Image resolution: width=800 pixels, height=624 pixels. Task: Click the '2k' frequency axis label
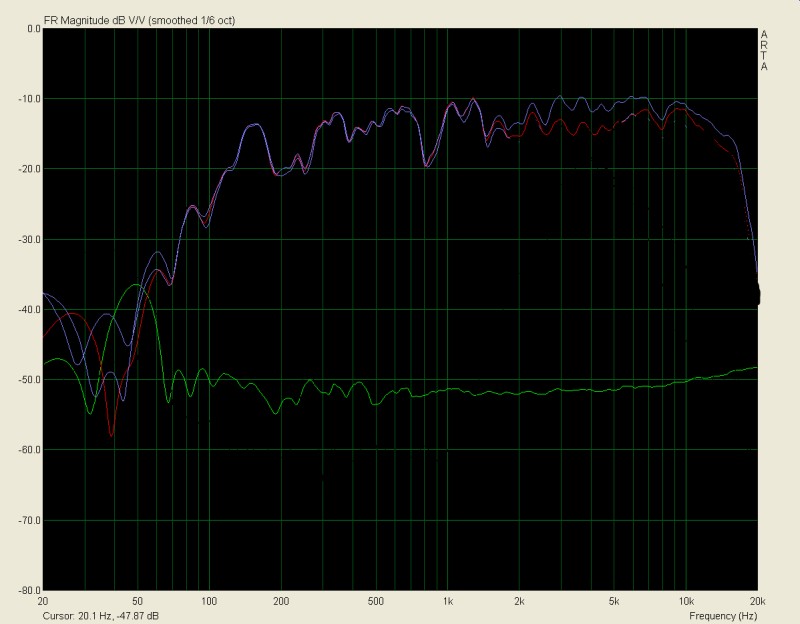pos(519,602)
